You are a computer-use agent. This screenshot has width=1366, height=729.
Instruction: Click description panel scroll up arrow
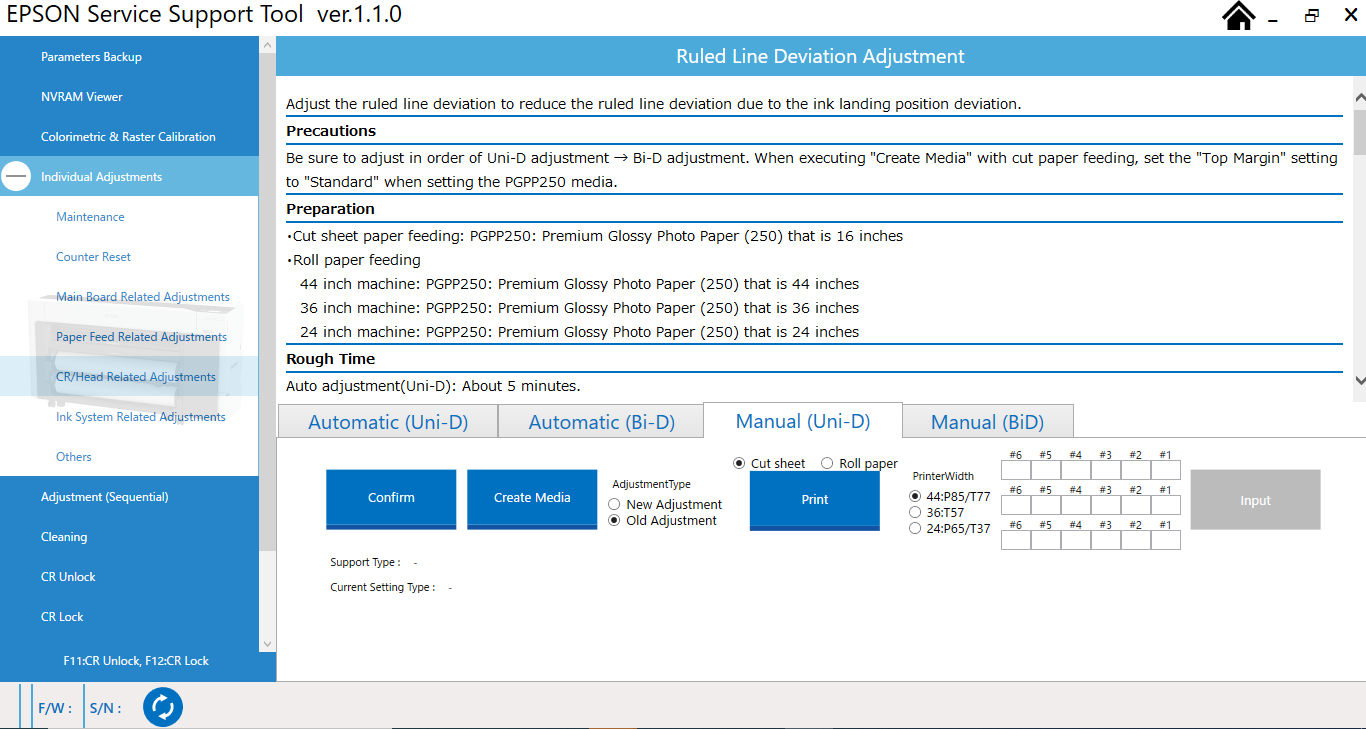[x=1359, y=97]
